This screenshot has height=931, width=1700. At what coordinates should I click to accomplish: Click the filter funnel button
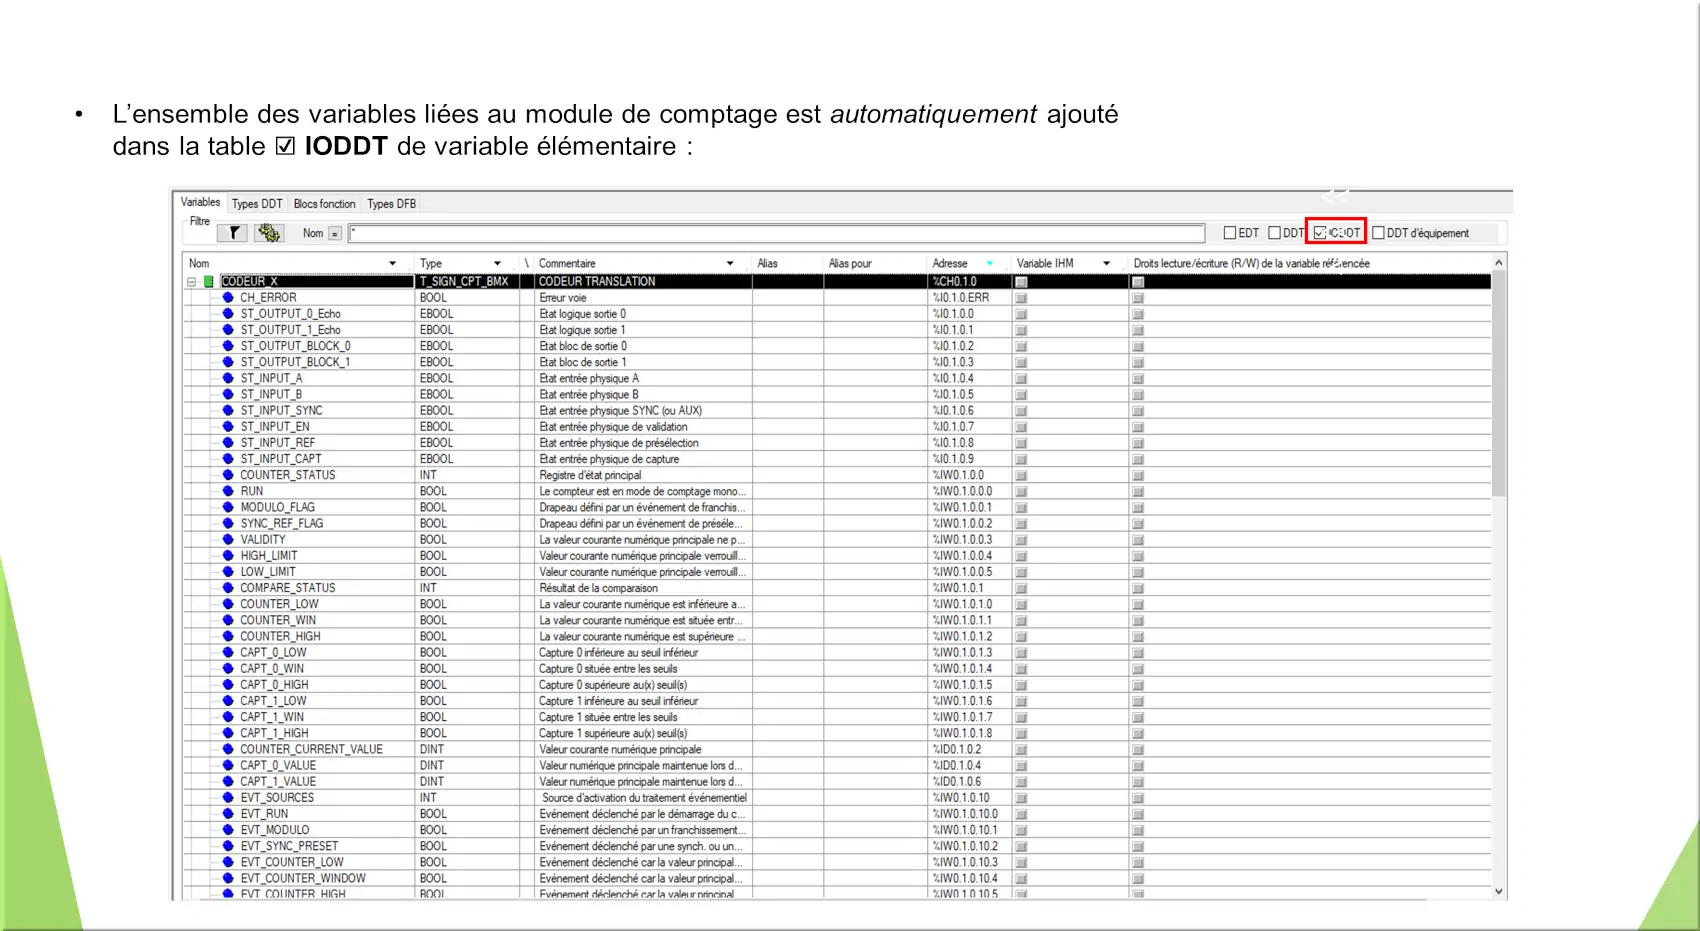(x=233, y=233)
